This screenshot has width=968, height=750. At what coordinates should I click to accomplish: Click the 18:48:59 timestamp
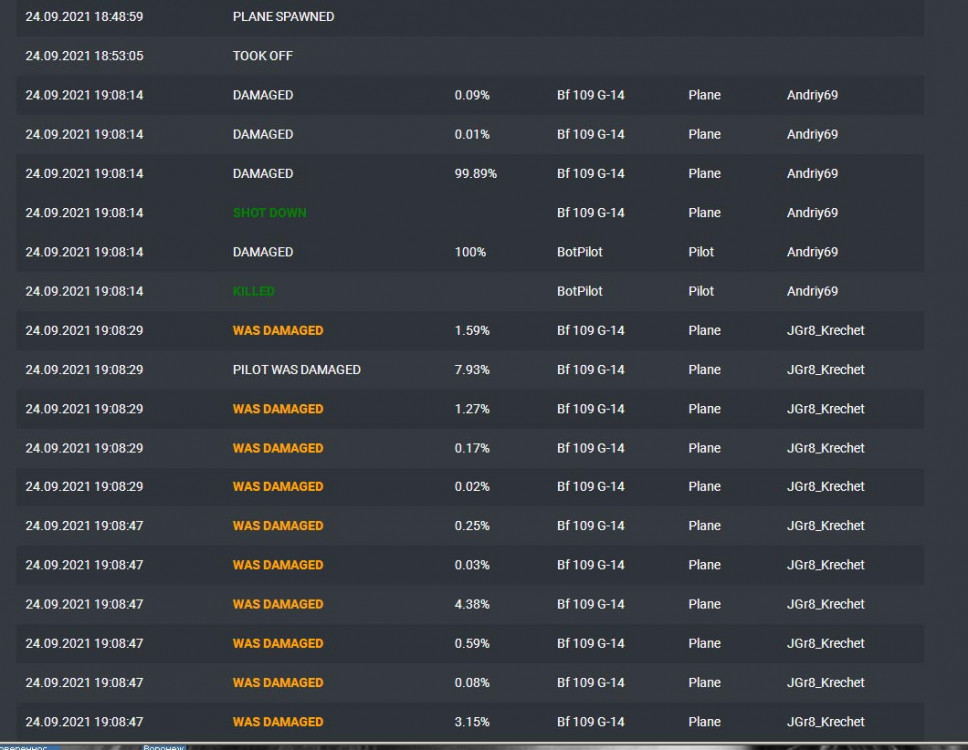click(84, 17)
